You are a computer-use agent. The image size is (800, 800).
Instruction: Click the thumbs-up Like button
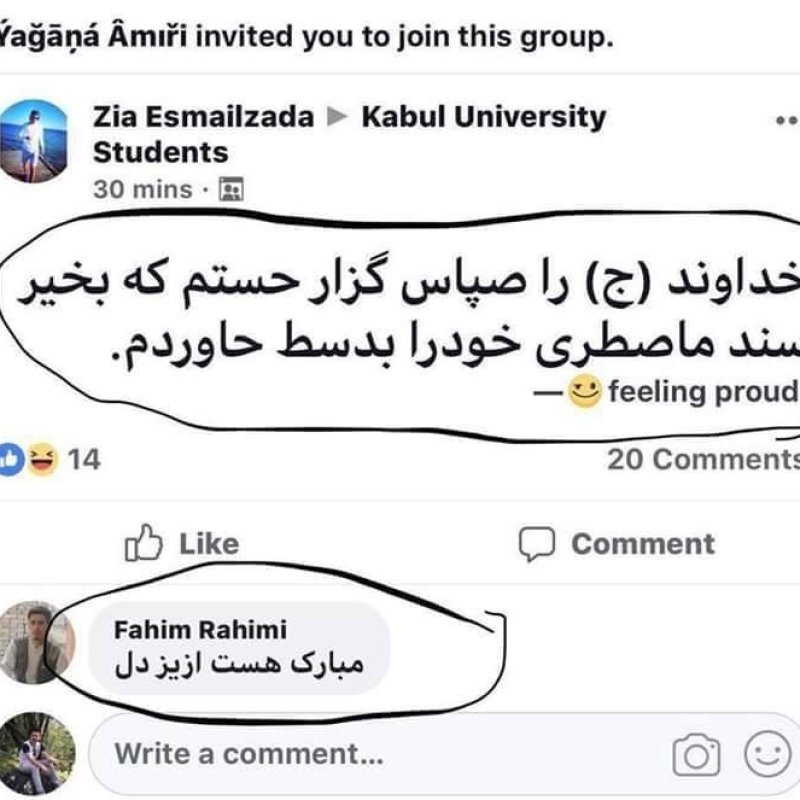point(182,544)
